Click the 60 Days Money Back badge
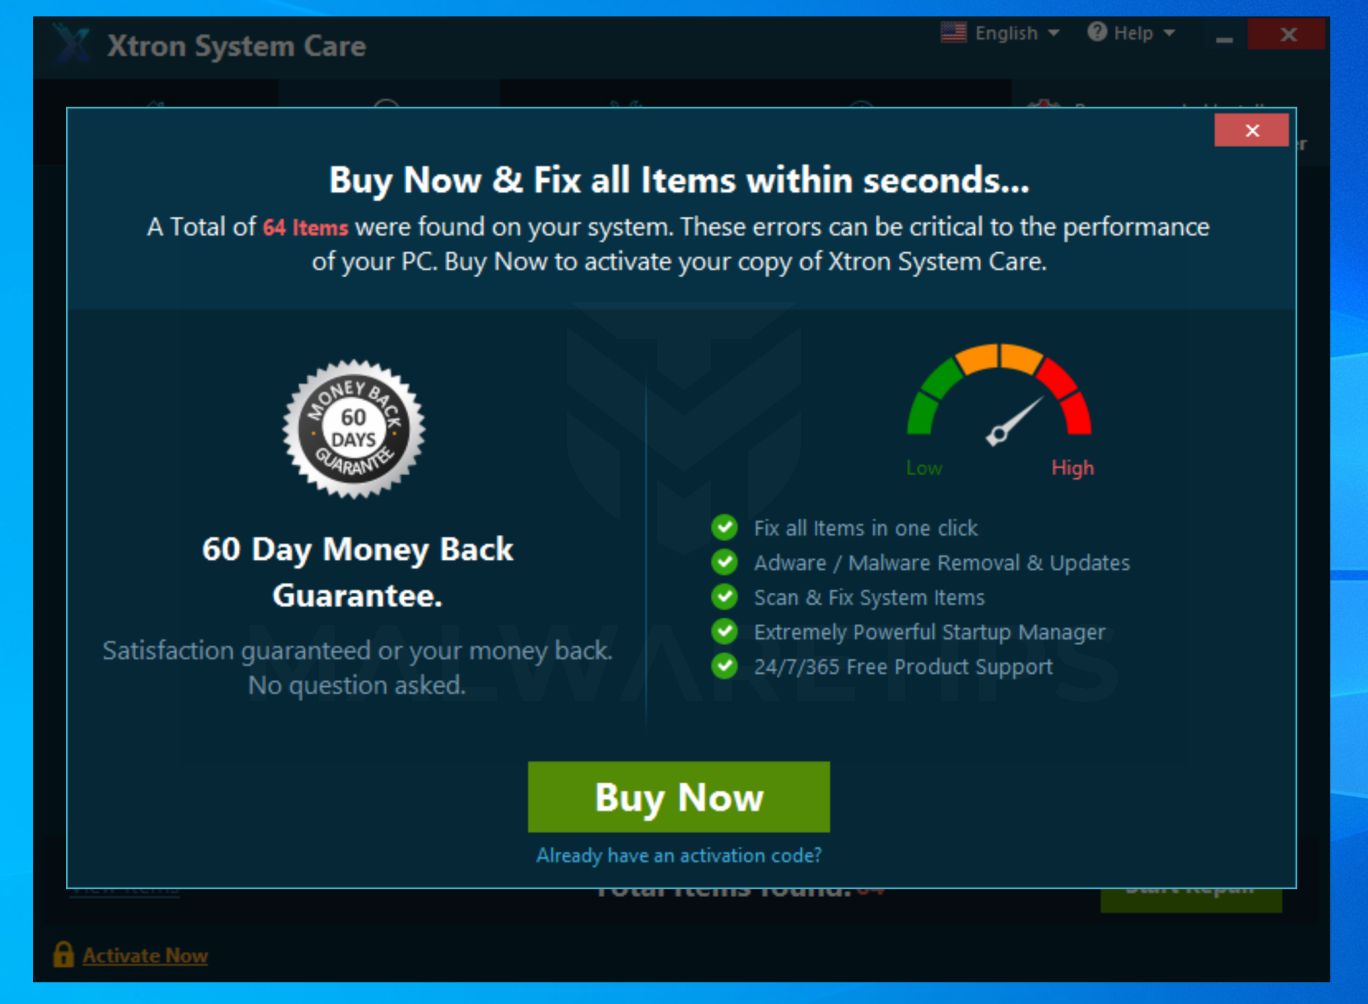 point(353,429)
